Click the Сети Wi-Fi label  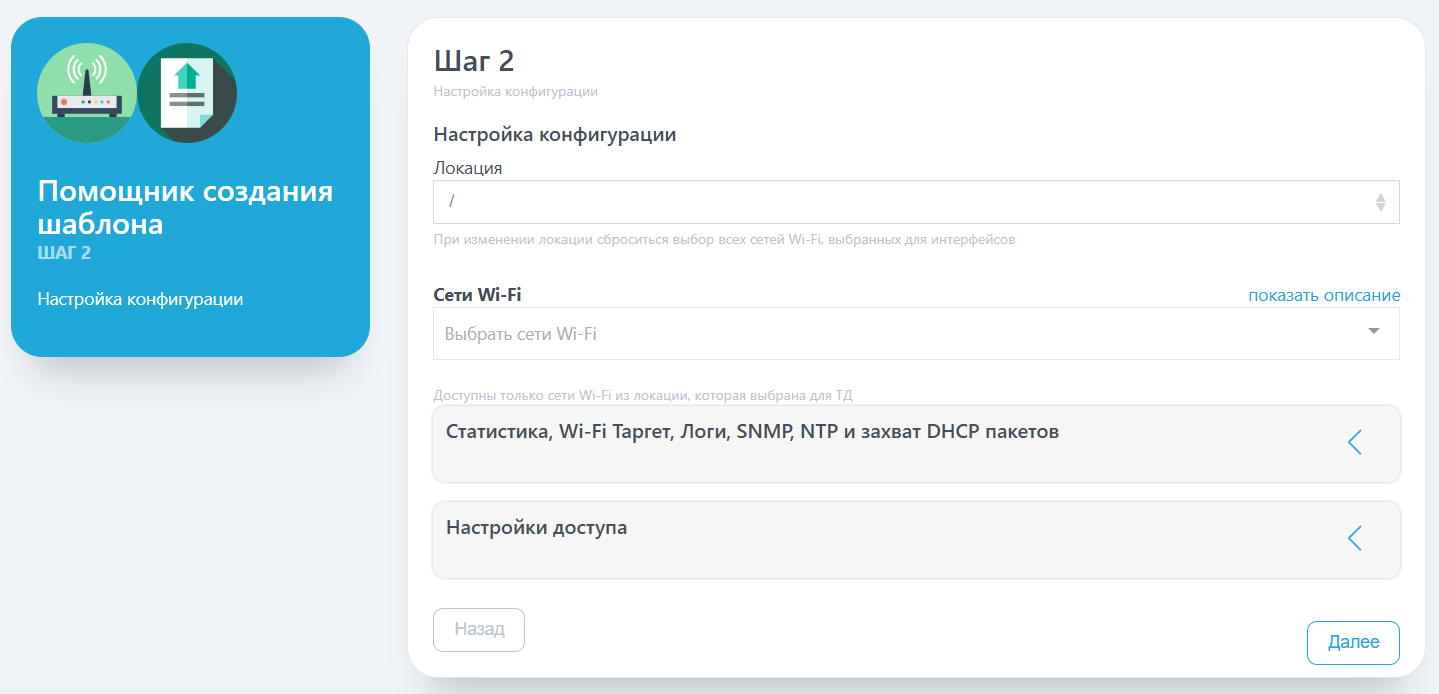478,295
